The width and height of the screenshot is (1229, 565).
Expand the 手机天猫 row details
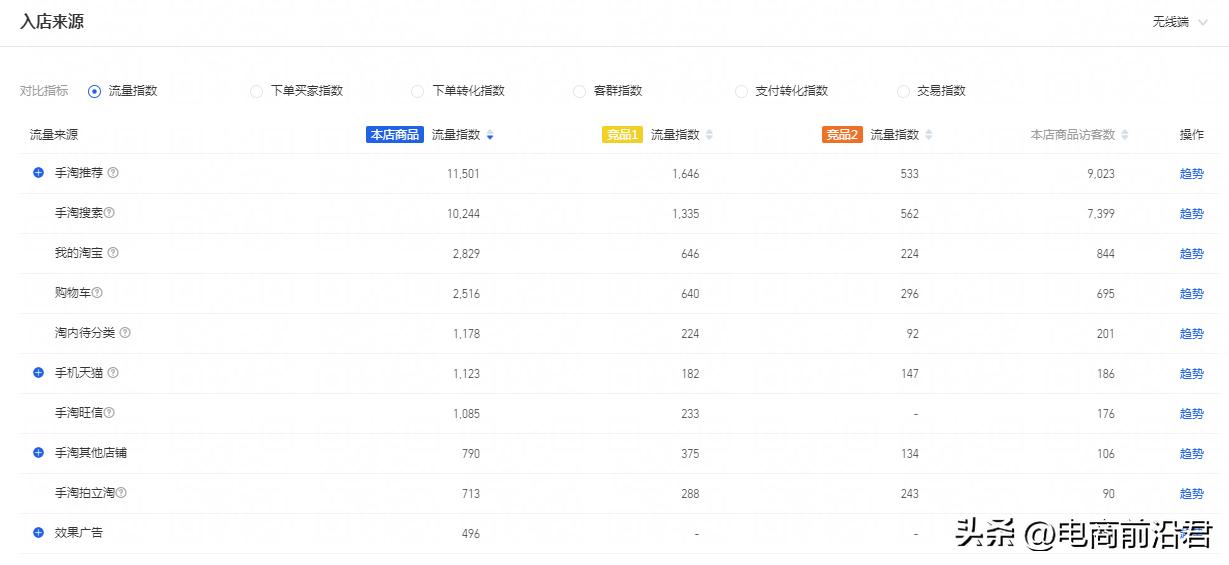pos(38,373)
